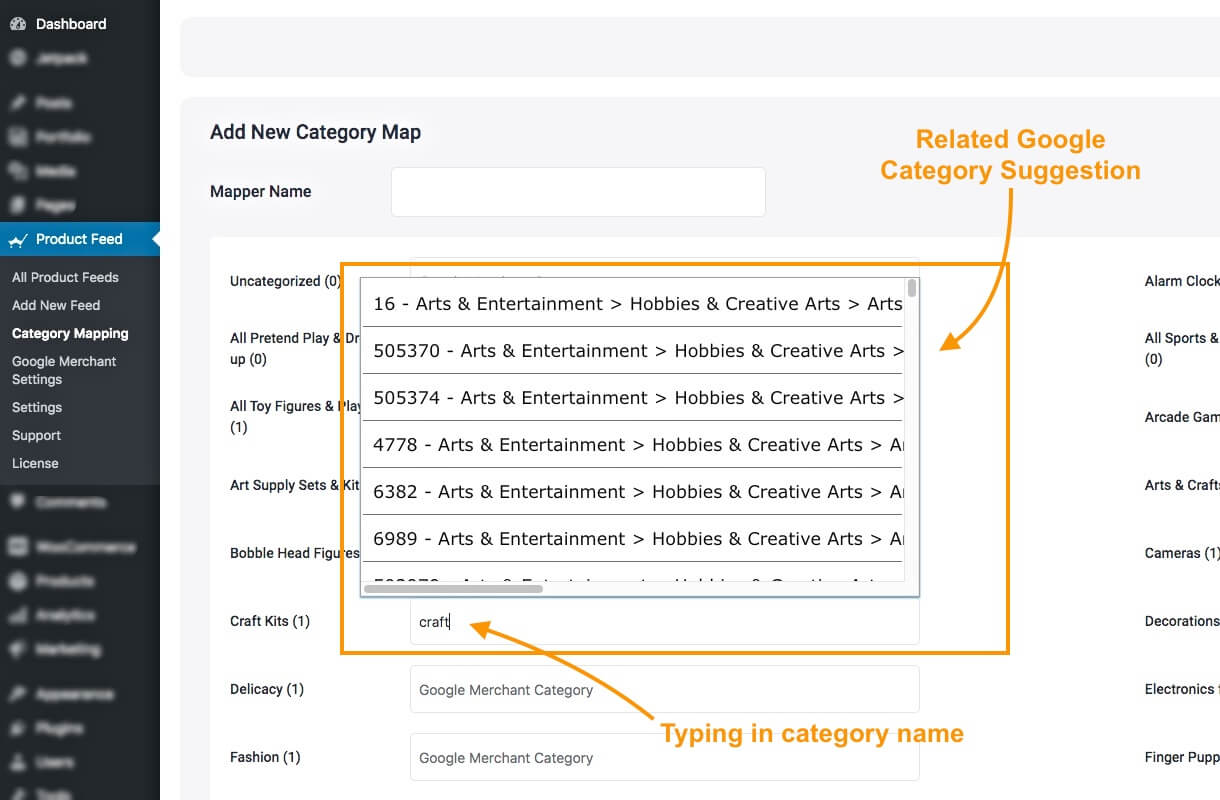The height and width of the screenshot is (800, 1220).
Task: Click the Cameras (1) label
Action: click(1182, 553)
